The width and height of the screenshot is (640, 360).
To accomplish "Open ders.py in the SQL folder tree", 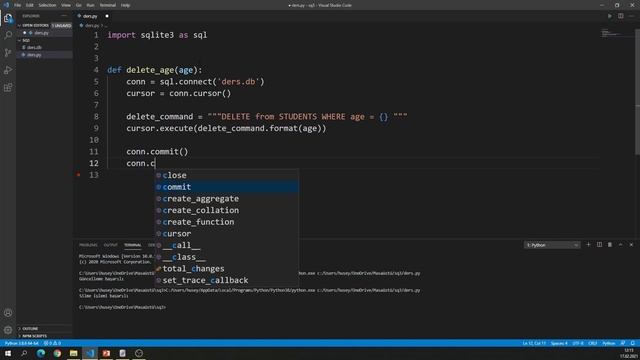I will 34,55.
